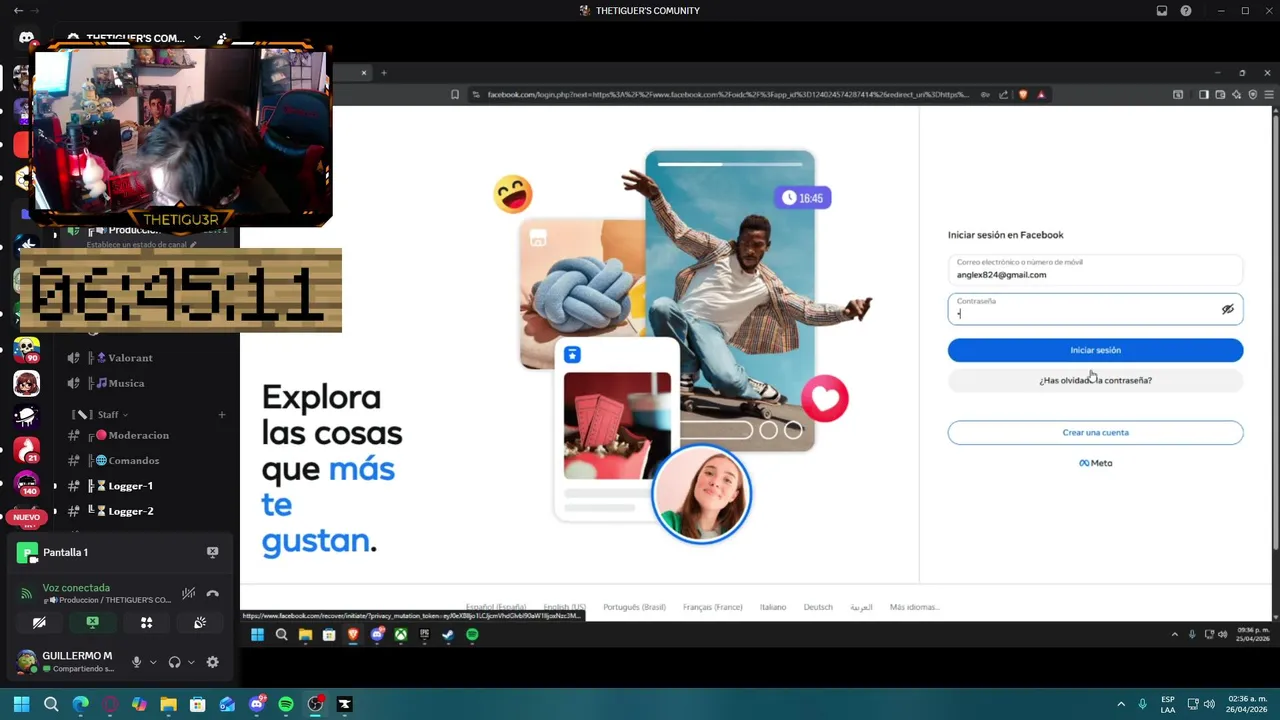Open shared browser hamburger menu
Viewport: 1280px width, 720px height.
pyautogui.click(x=1270, y=94)
